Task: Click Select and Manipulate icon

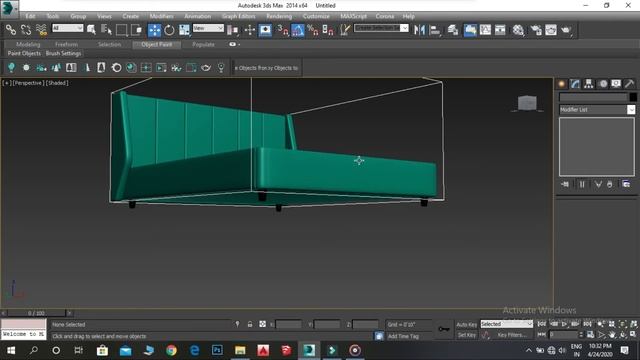Action: click(x=249, y=30)
